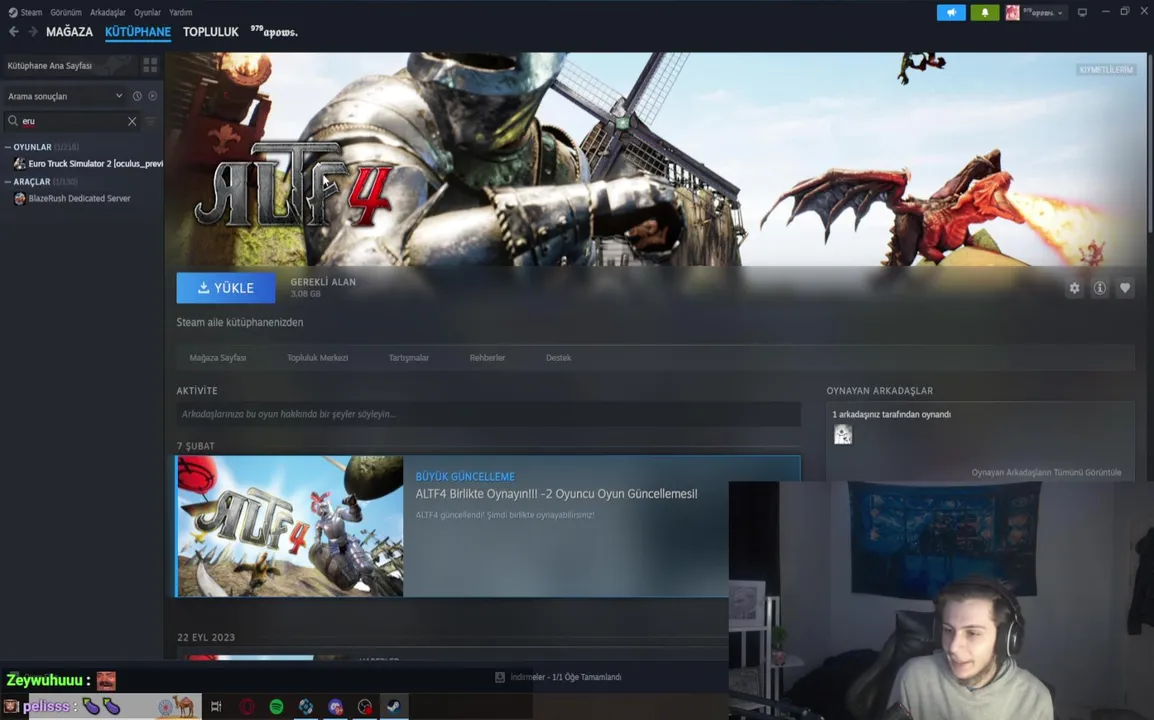
Task: Open the apows profile section in navigation
Action: (274, 32)
